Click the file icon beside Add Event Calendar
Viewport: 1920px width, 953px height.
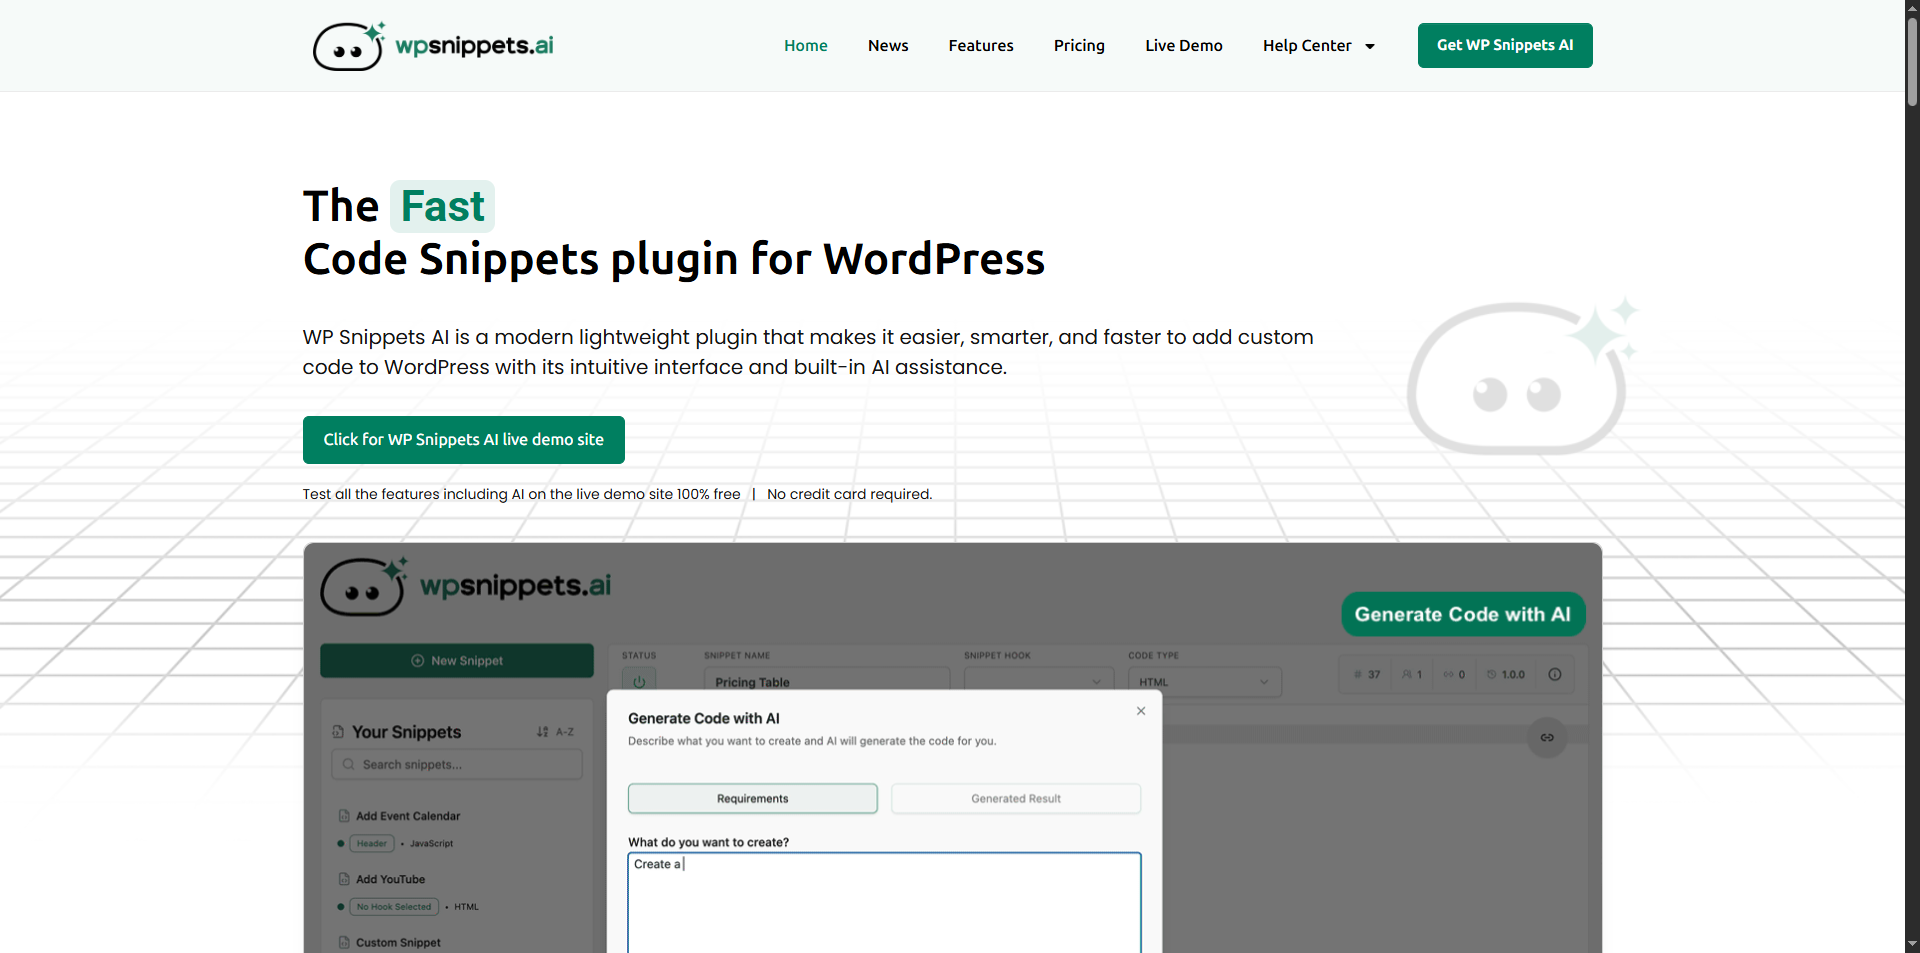point(344,816)
